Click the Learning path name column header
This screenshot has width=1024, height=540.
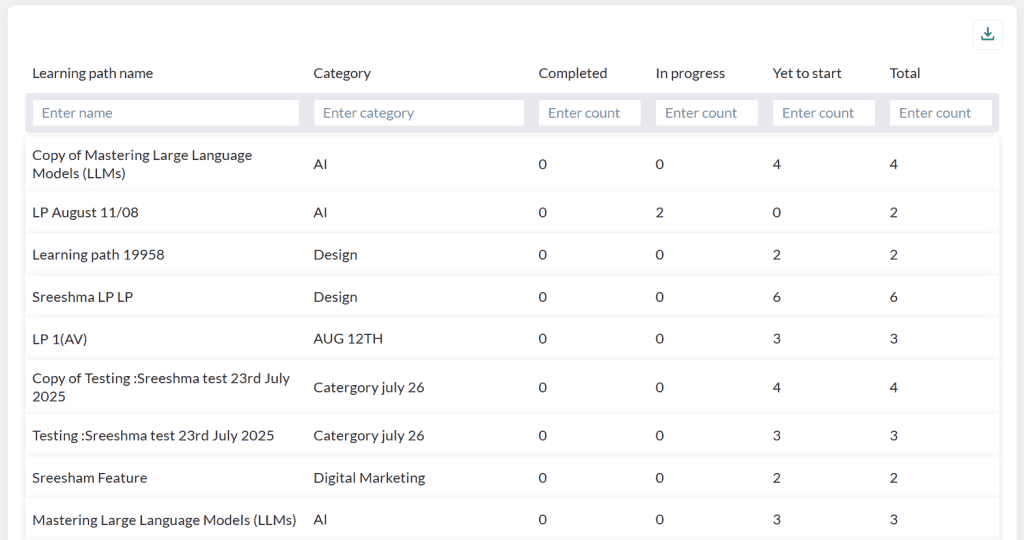(x=93, y=73)
